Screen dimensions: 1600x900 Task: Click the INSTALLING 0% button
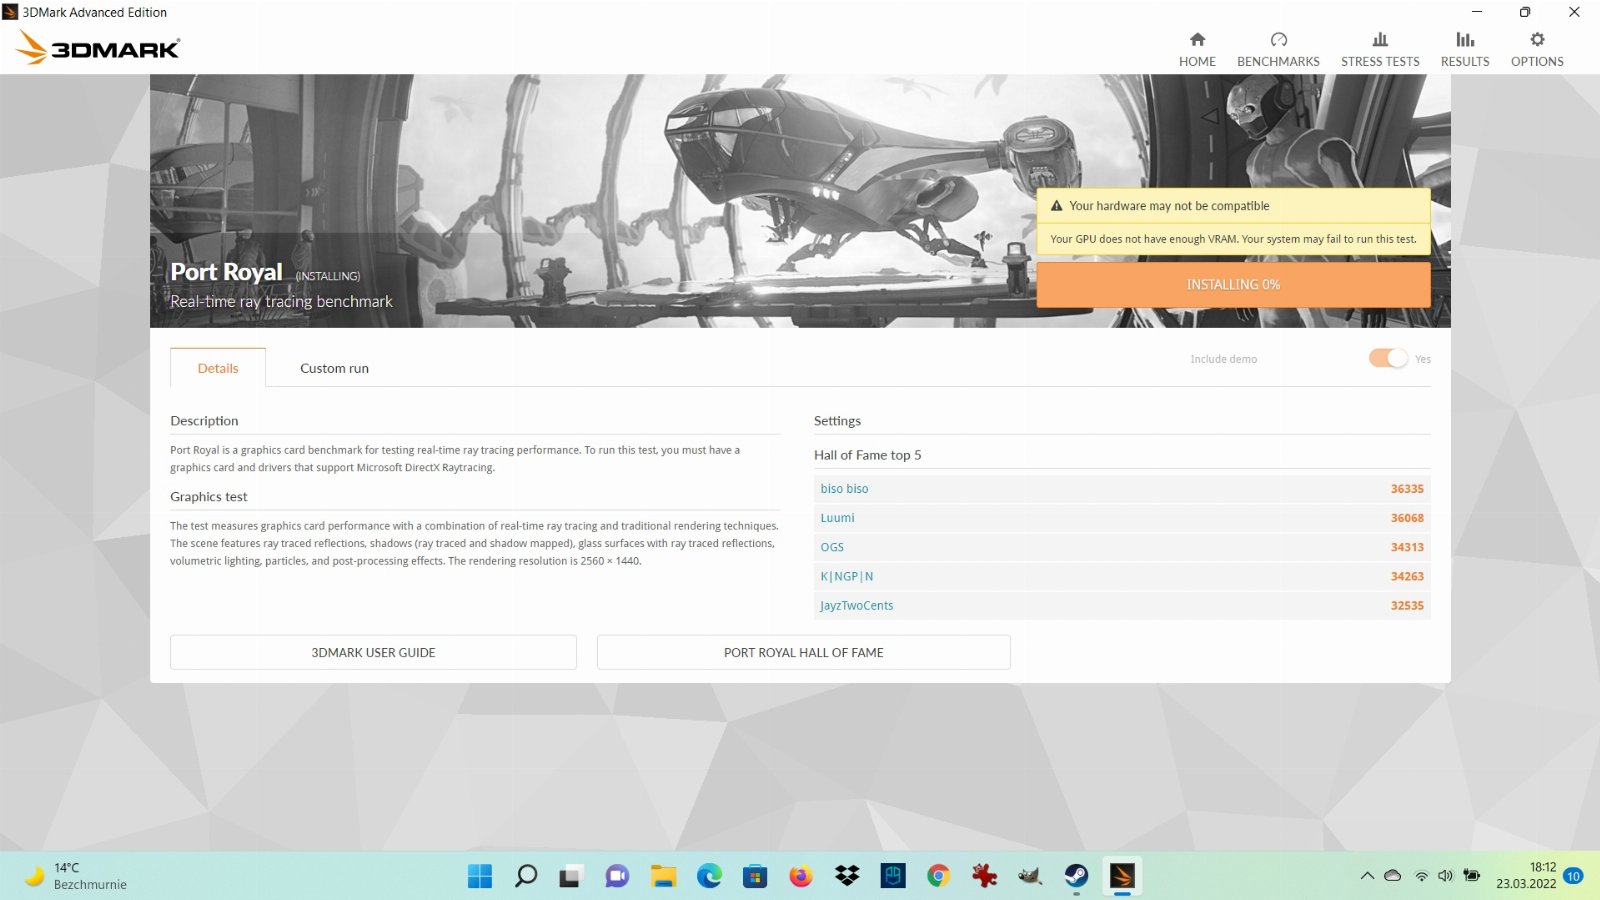tap(1233, 285)
